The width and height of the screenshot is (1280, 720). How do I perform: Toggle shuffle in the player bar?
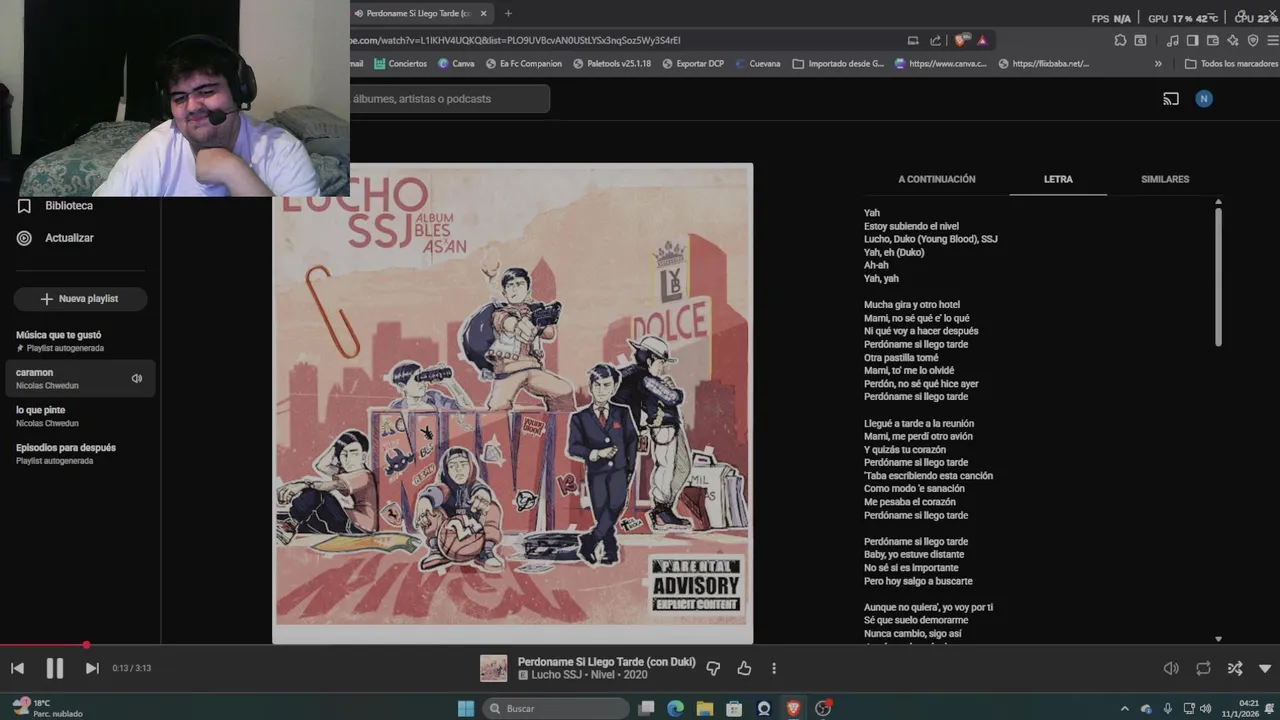point(1235,668)
